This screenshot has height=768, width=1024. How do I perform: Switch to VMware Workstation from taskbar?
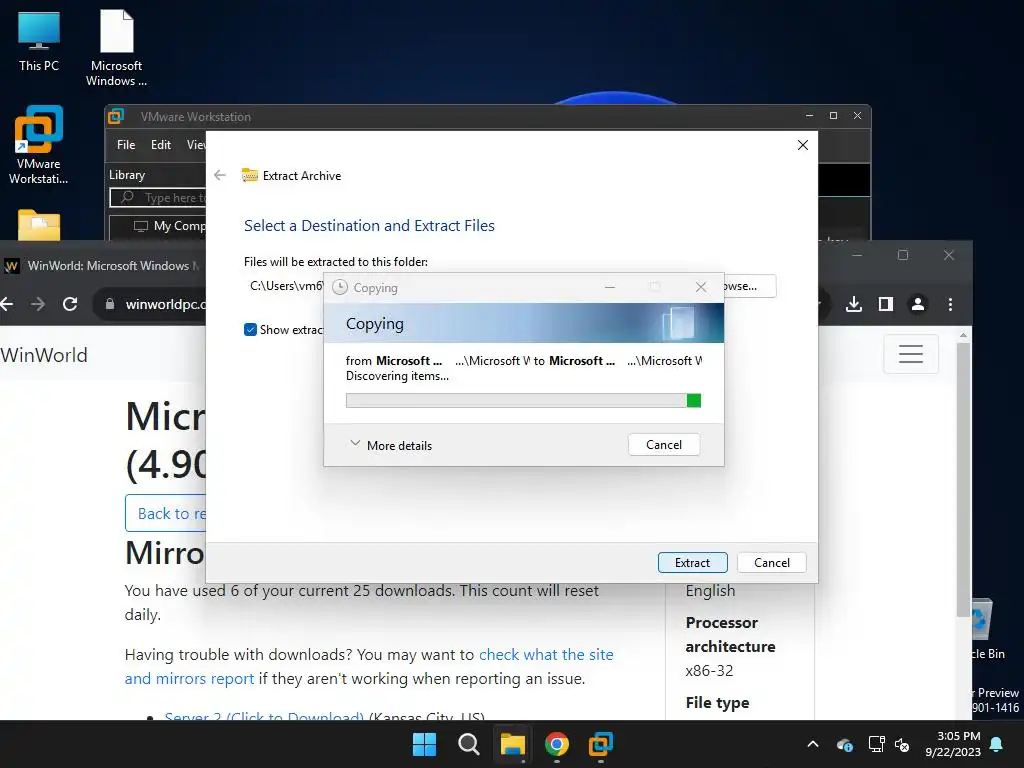pyautogui.click(x=601, y=744)
